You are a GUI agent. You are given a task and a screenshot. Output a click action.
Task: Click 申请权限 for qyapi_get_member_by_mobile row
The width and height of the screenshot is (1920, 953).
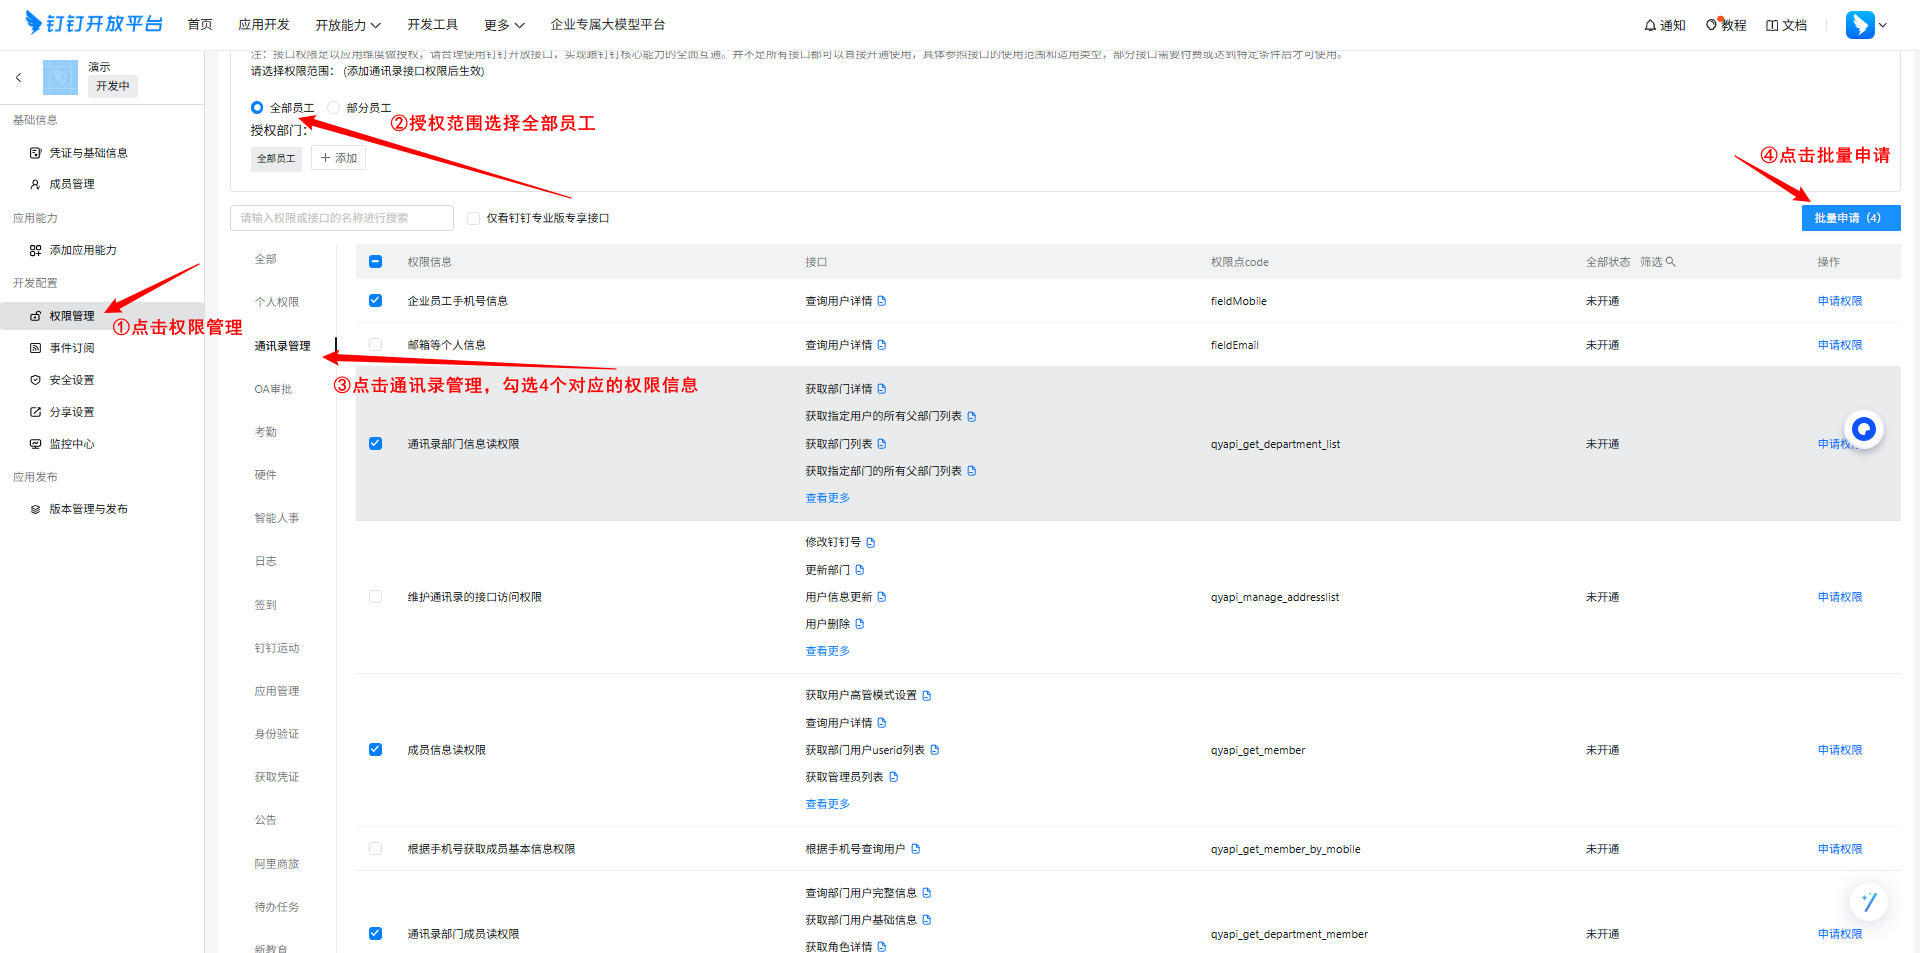1840,849
